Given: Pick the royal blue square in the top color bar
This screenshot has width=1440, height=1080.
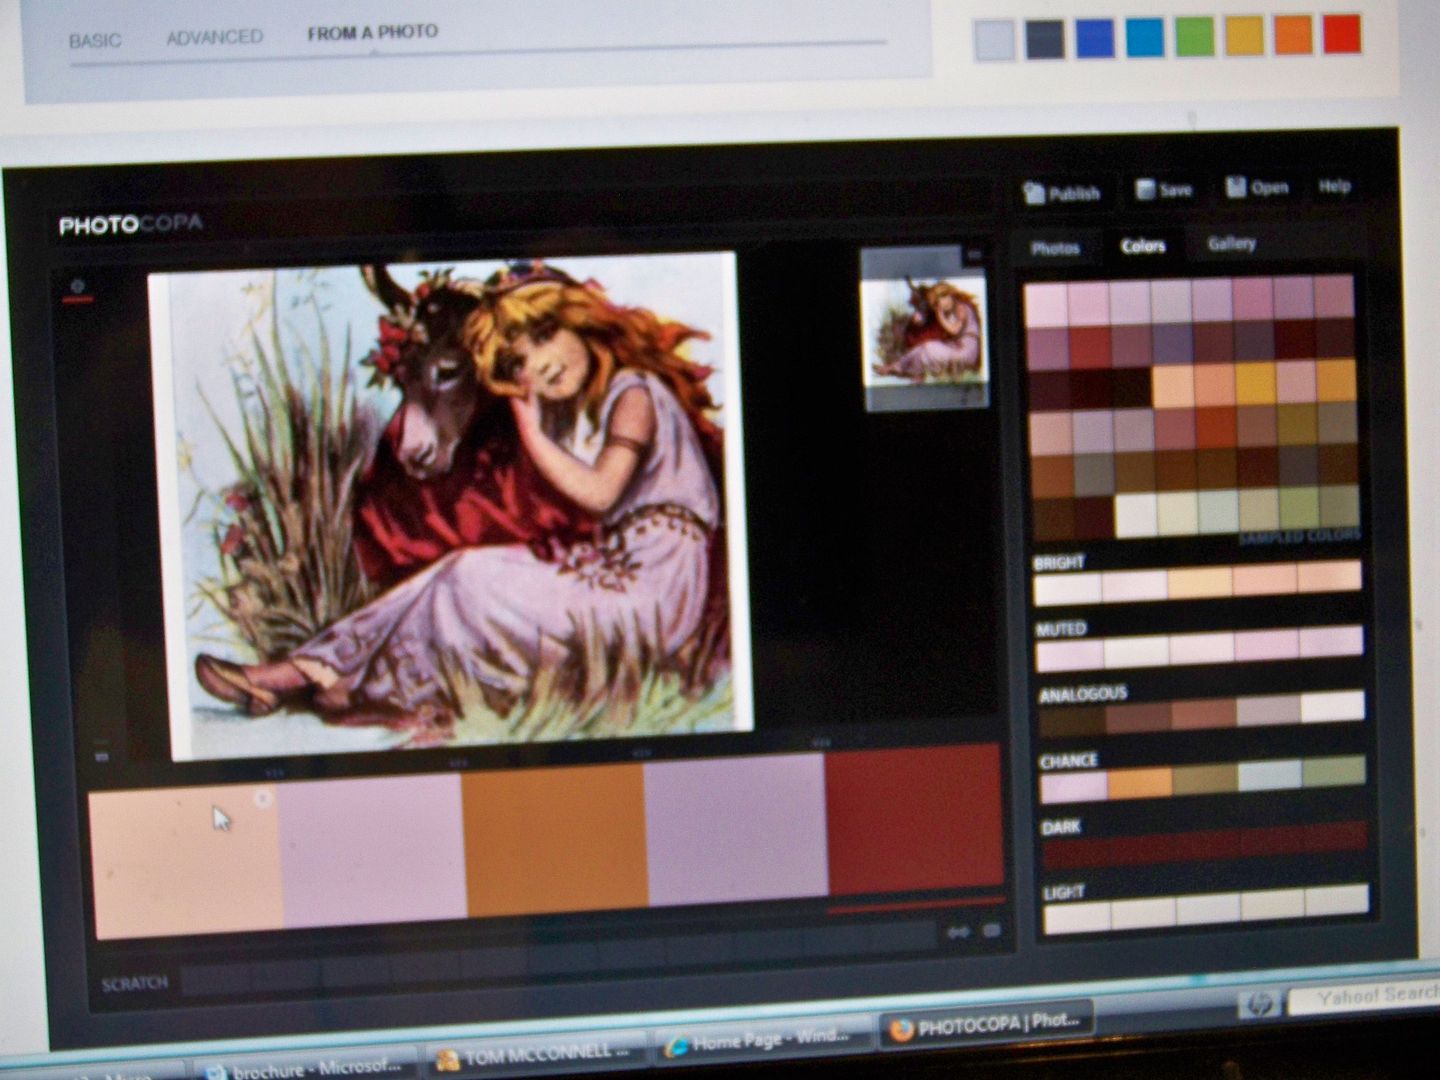Looking at the screenshot, I should (x=1095, y=38).
